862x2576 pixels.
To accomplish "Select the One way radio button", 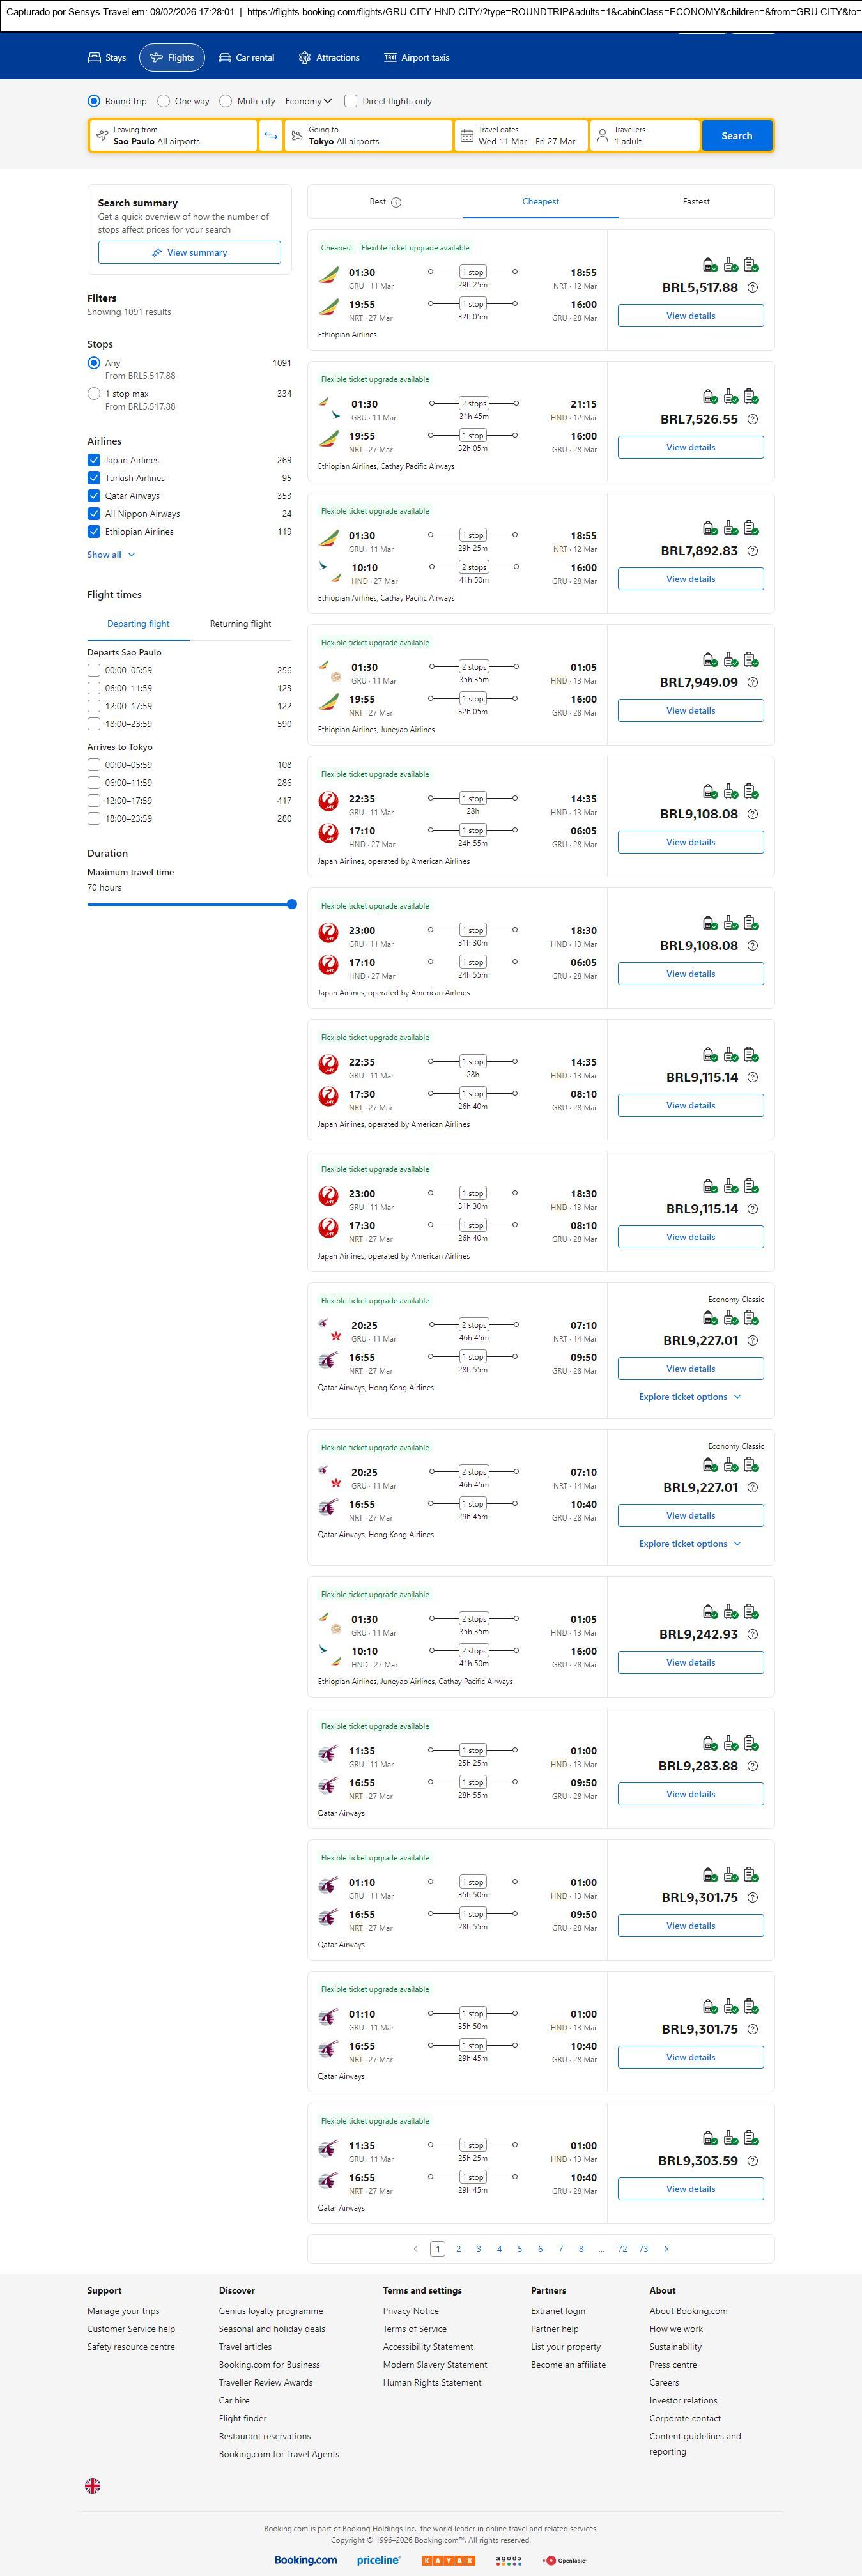I will (164, 101).
